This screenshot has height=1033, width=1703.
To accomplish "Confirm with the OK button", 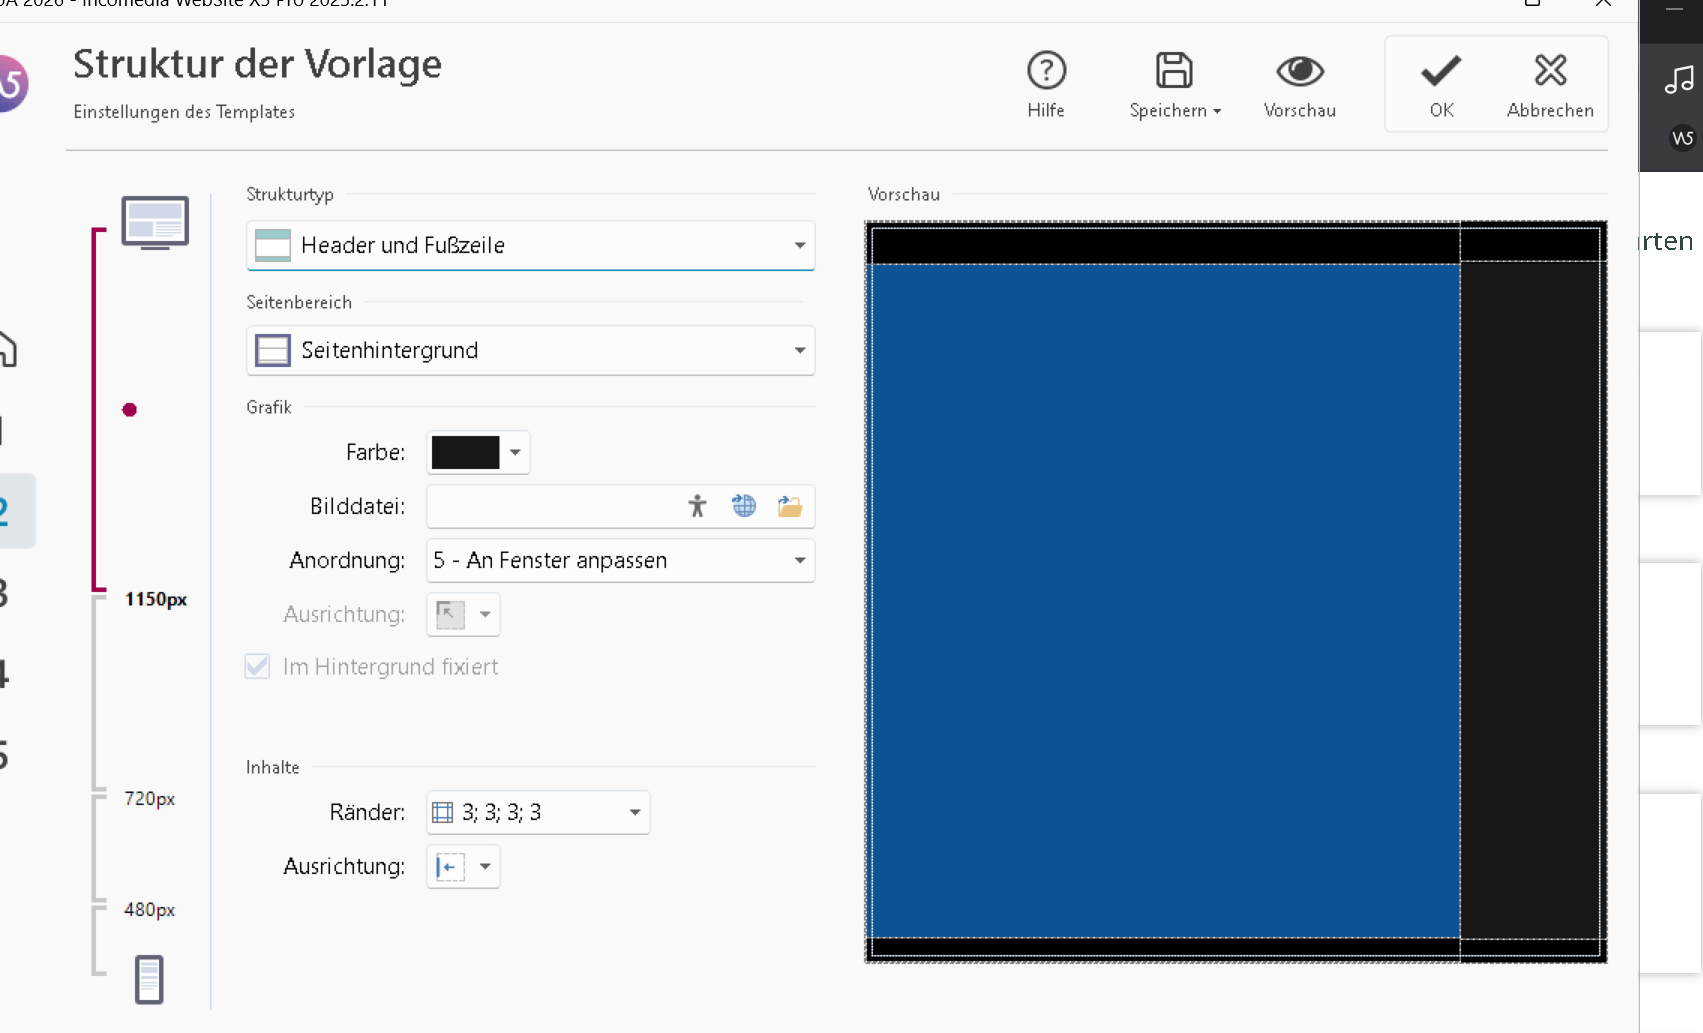I will pyautogui.click(x=1441, y=84).
